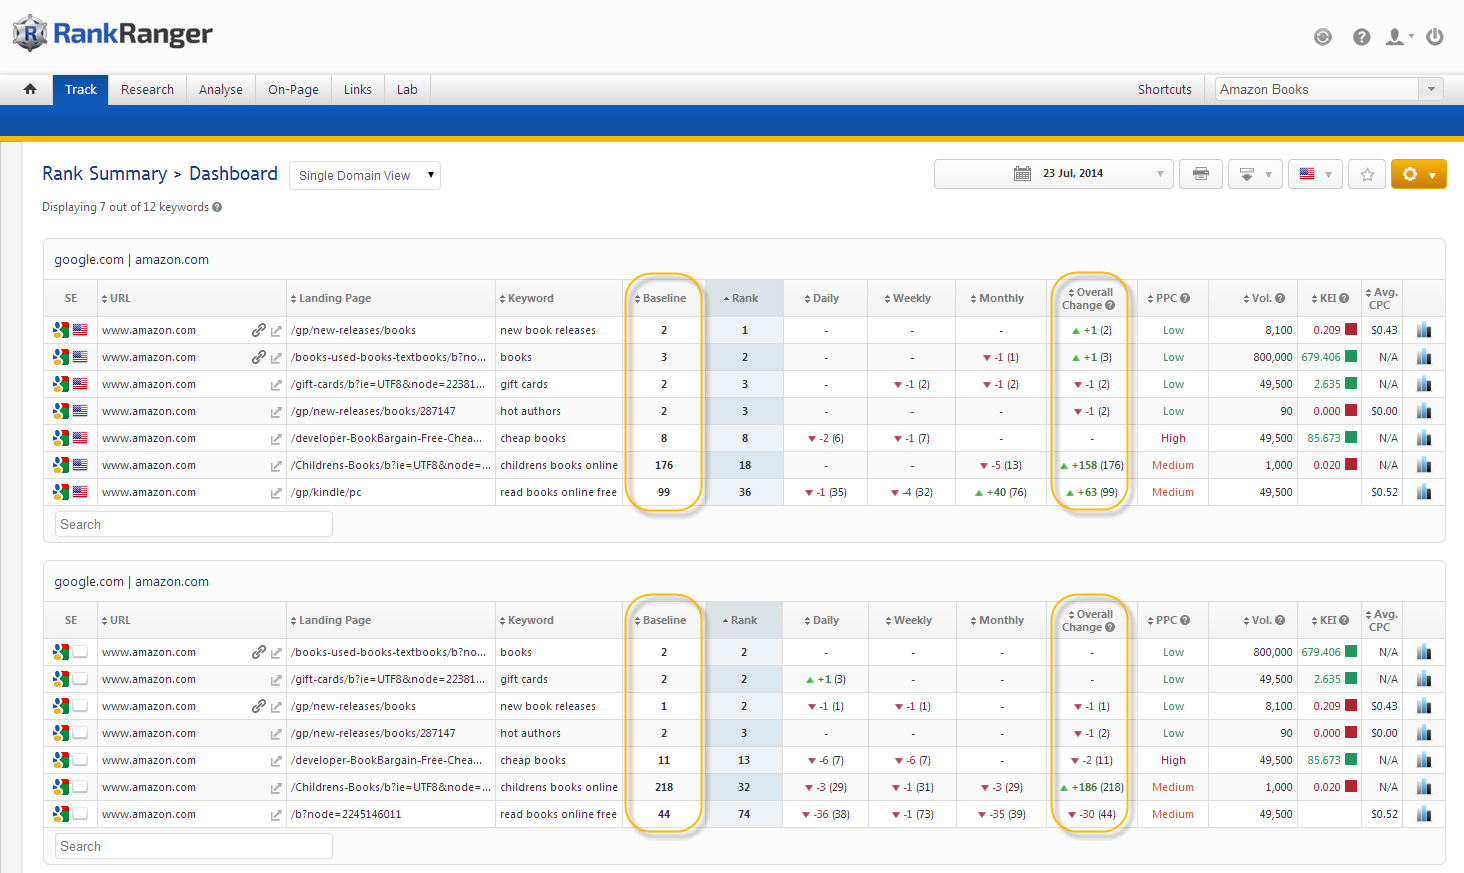Click the Overall Change help icon in first table
This screenshot has width=1464, height=873.
(1110, 306)
